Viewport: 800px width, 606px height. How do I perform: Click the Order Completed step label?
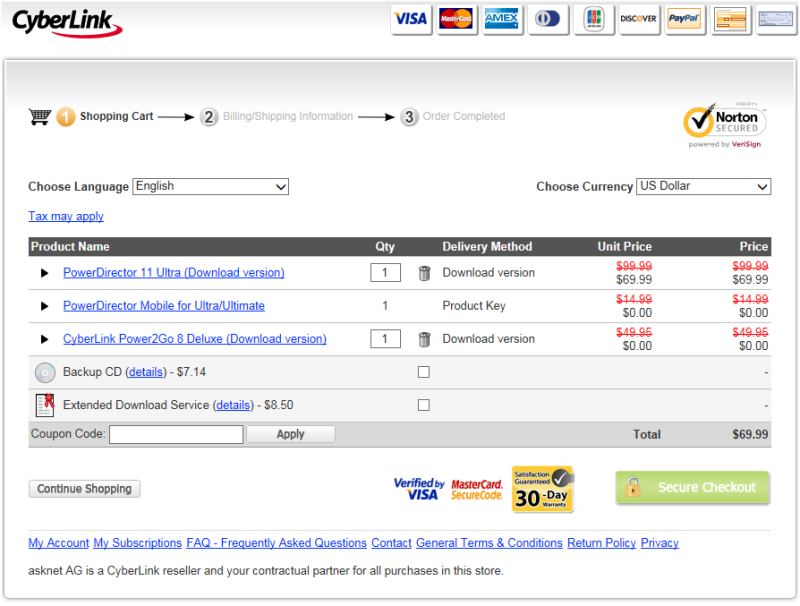464,116
